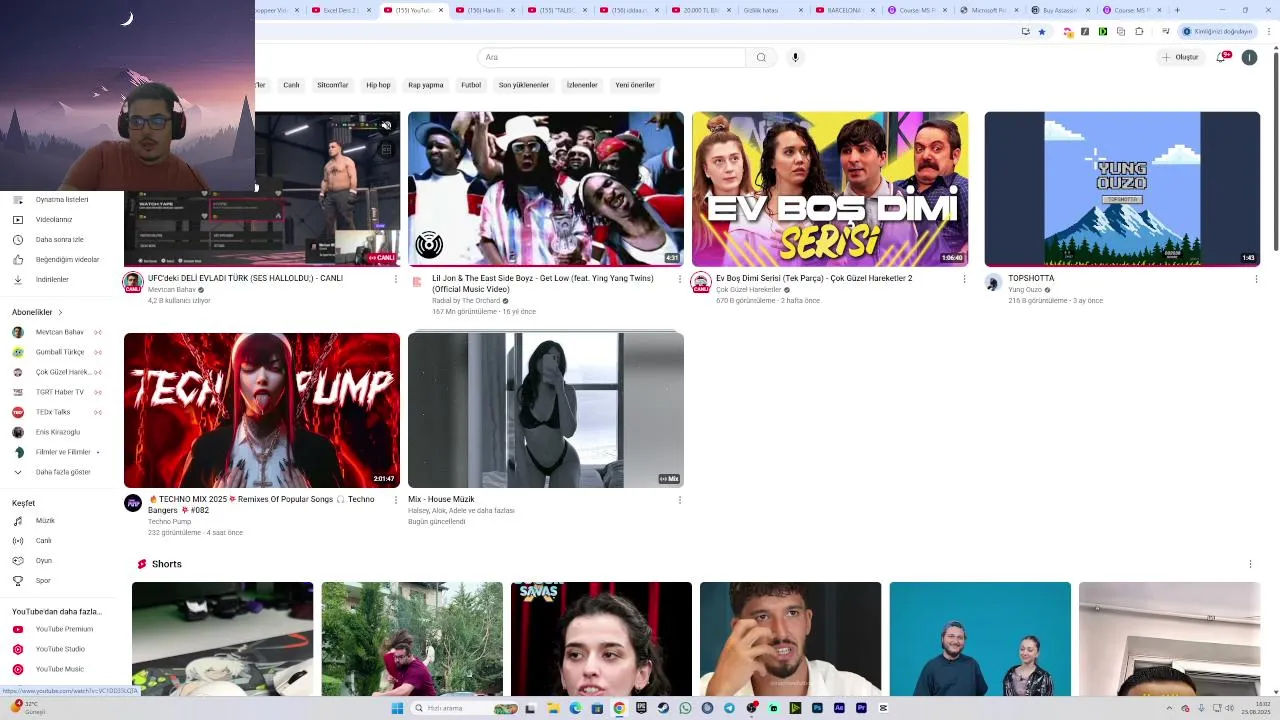Select the Son yüklenenler filter chip
Viewport: 1280px width, 720px height.
click(x=524, y=85)
